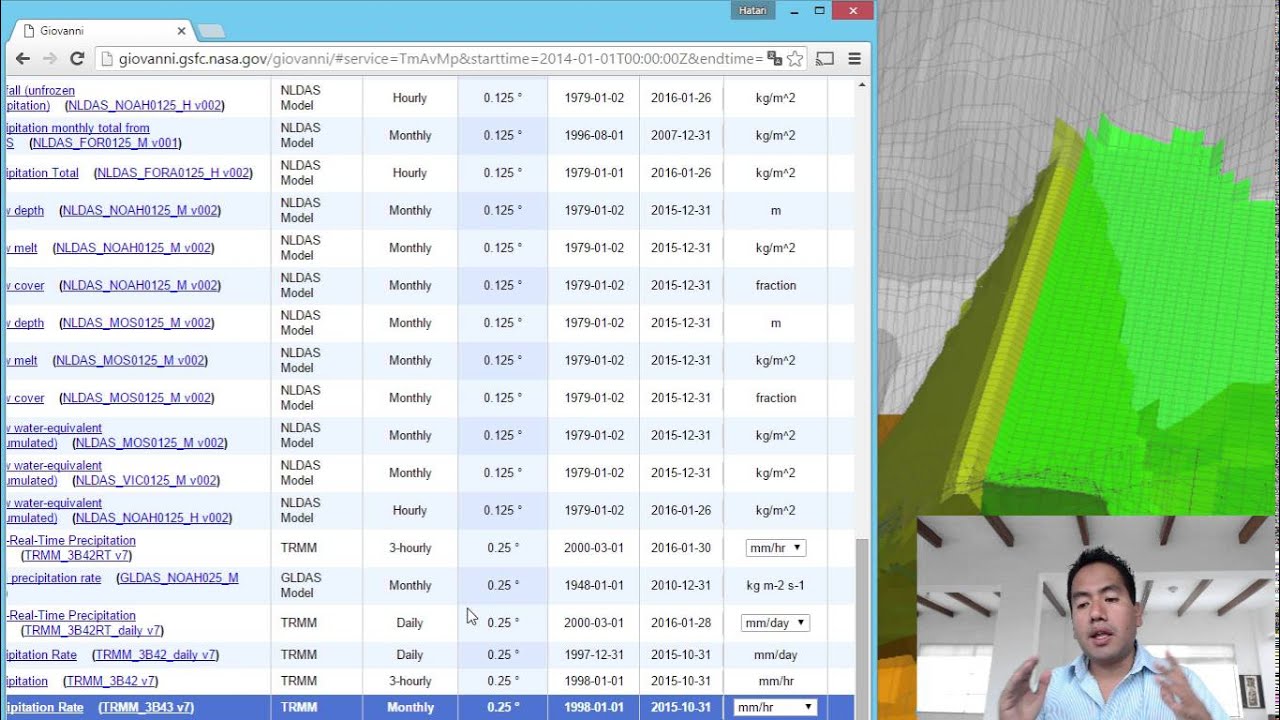Click the '1996-08-01' start date cell
This screenshot has width=1280, height=720.
tap(594, 135)
